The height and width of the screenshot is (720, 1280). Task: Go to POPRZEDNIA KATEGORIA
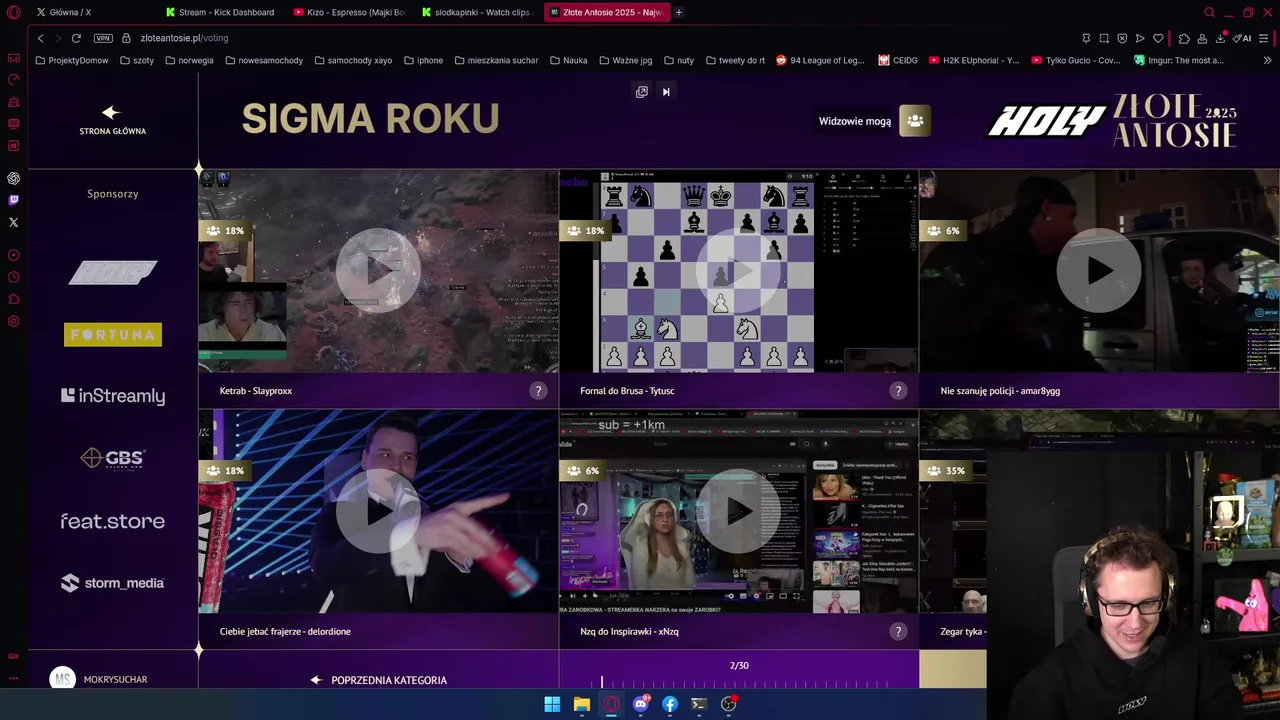point(379,680)
